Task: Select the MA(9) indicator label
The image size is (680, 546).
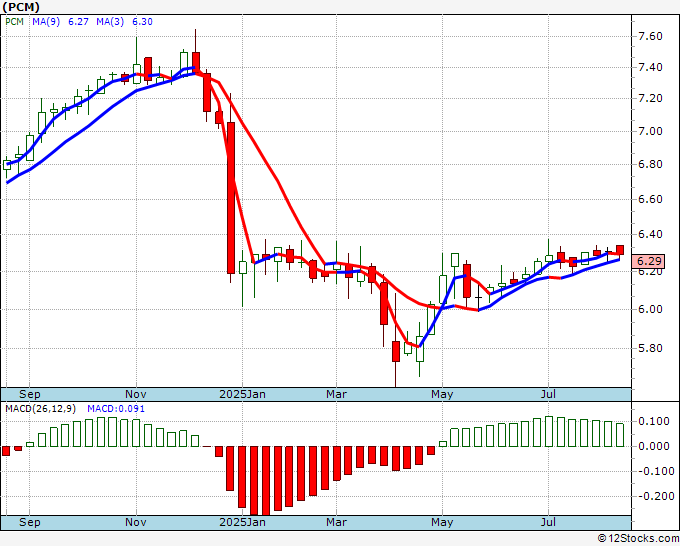Action: (x=46, y=22)
